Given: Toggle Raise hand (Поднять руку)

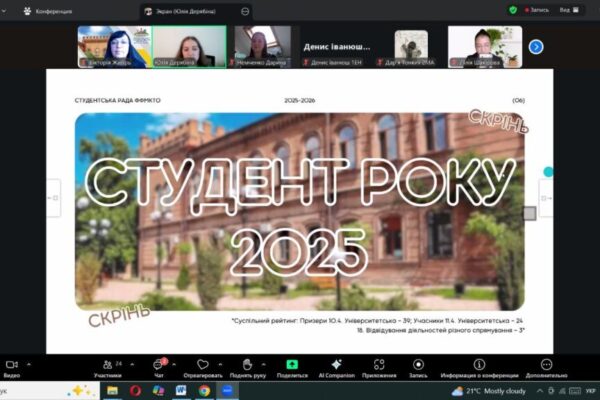Looking at the screenshot, I should 248,367.
